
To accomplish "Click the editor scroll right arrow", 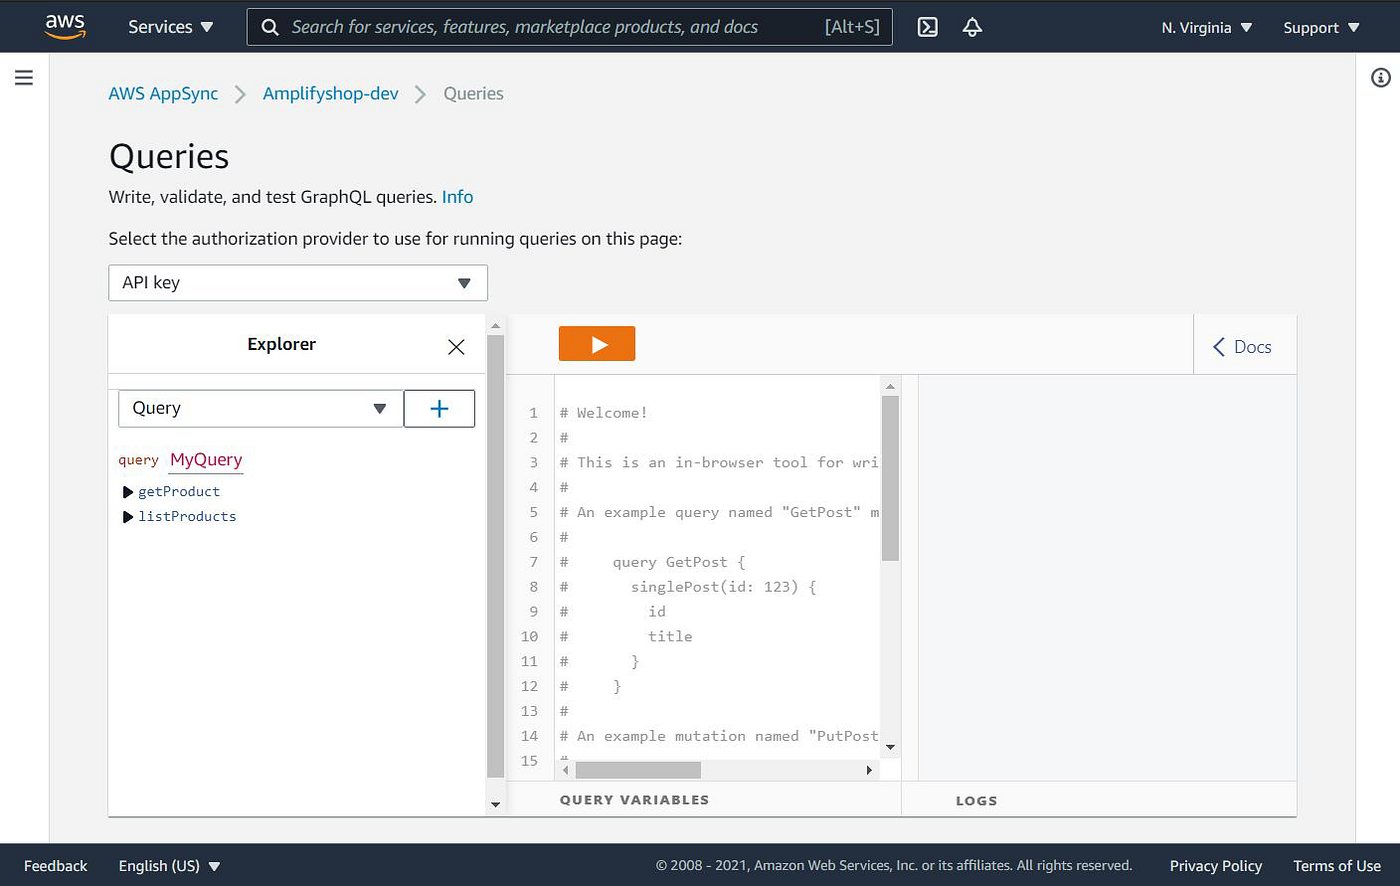I will [868, 770].
